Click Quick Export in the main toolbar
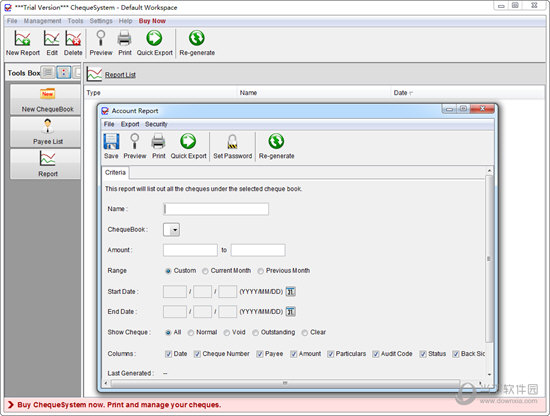The width and height of the screenshot is (550, 416). coord(154,43)
